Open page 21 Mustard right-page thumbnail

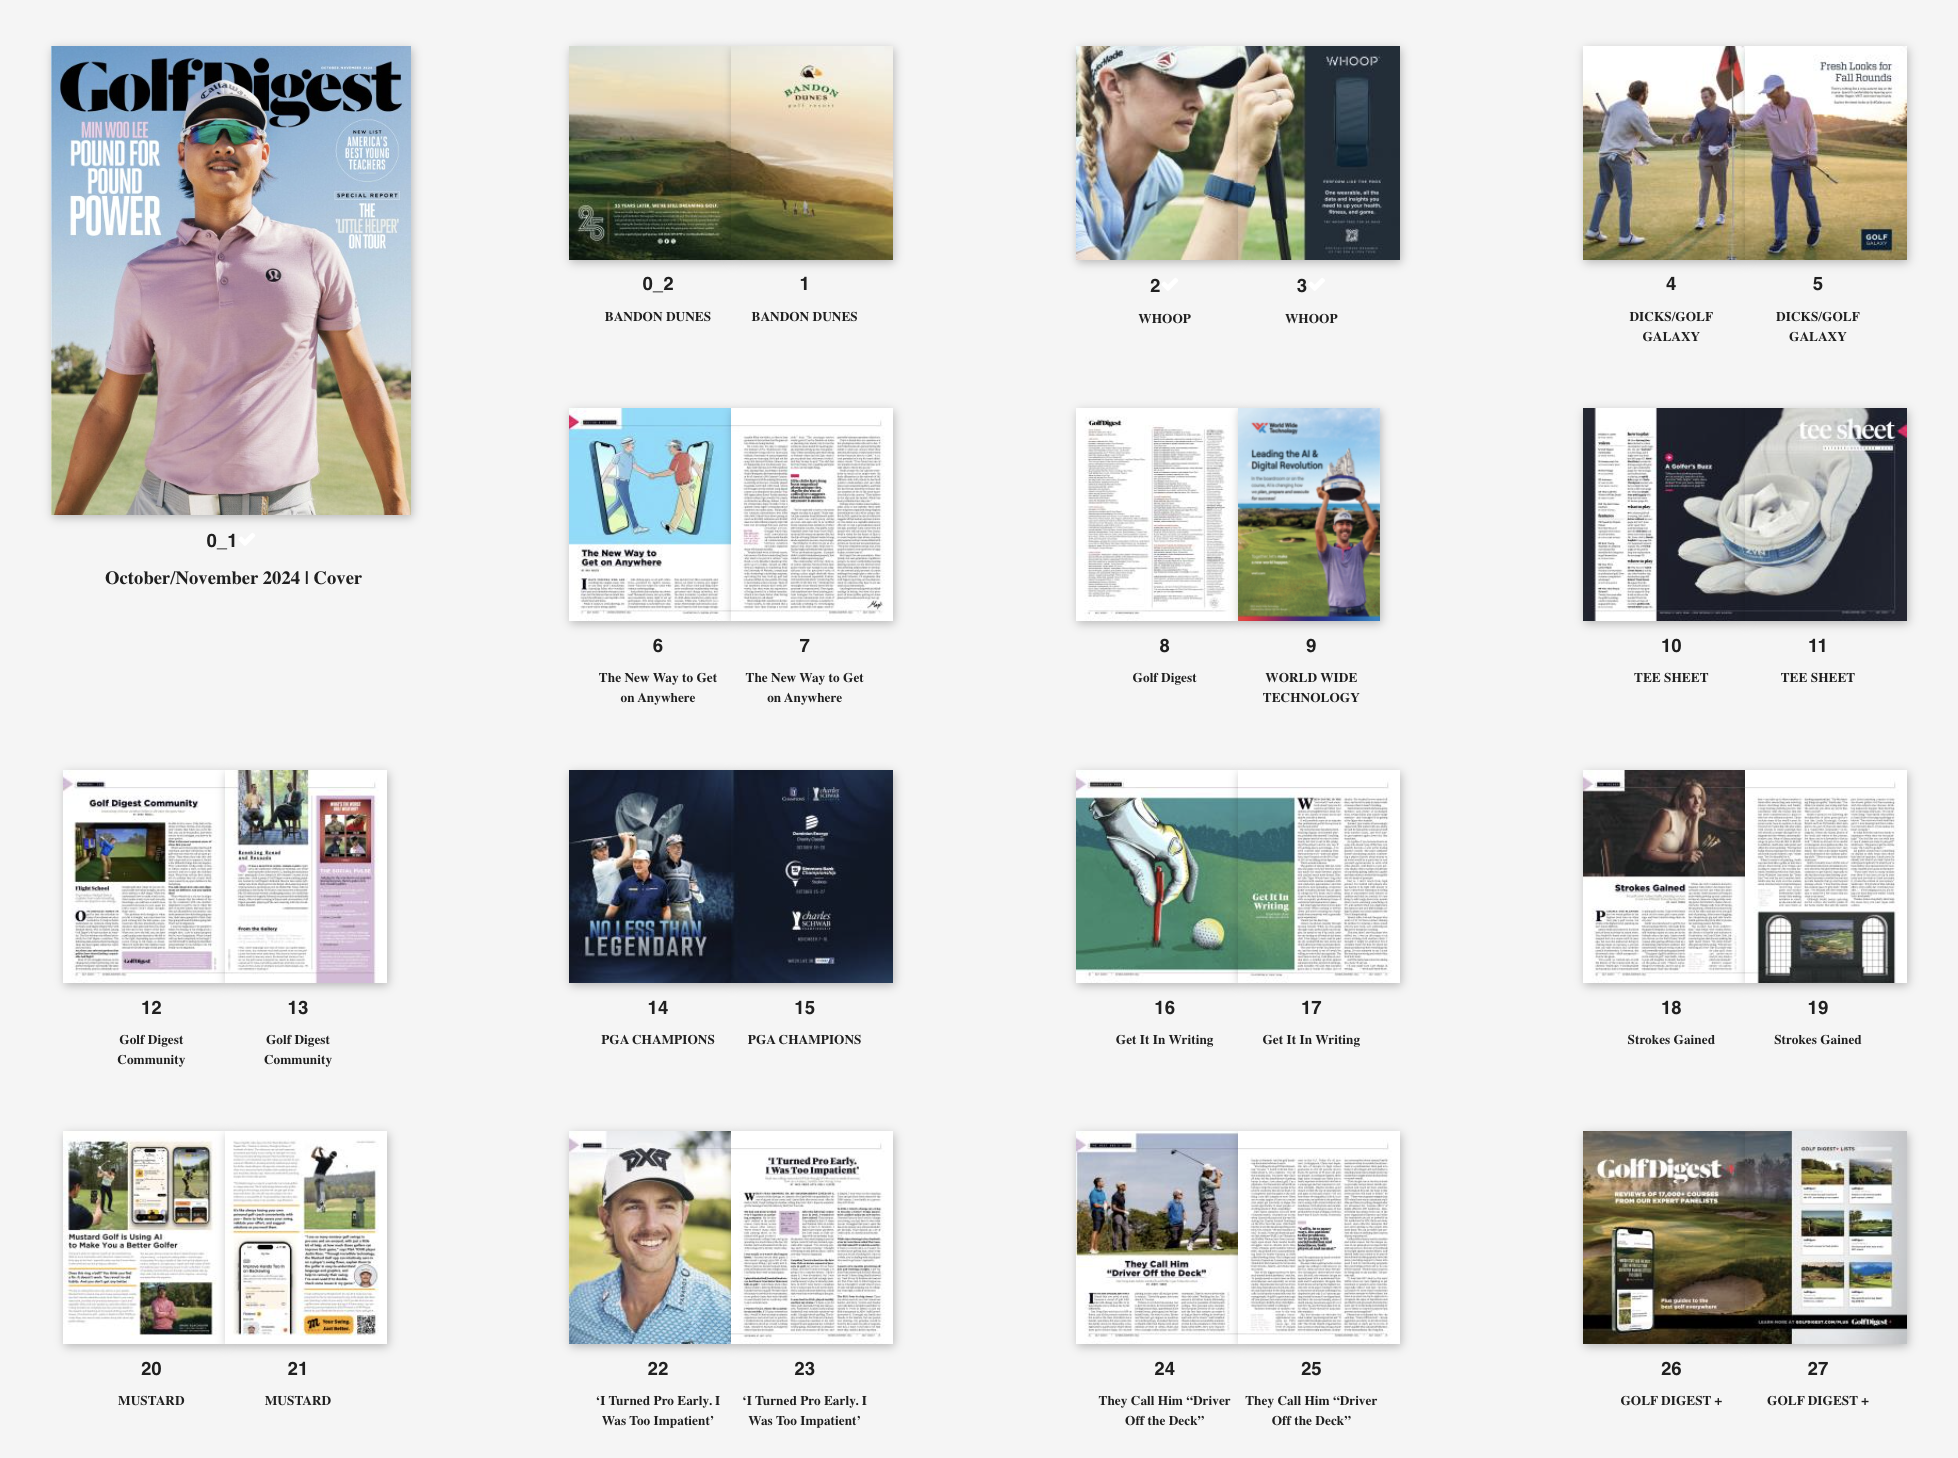[305, 1237]
